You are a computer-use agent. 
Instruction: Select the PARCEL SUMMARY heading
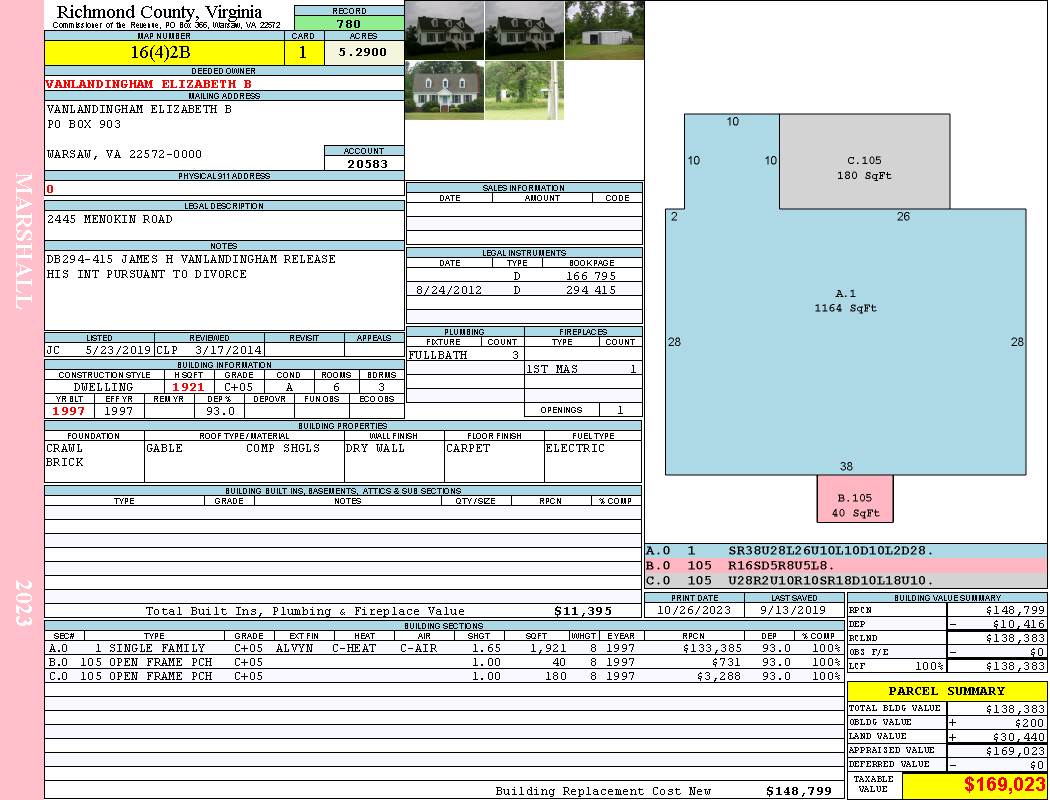coord(946,691)
